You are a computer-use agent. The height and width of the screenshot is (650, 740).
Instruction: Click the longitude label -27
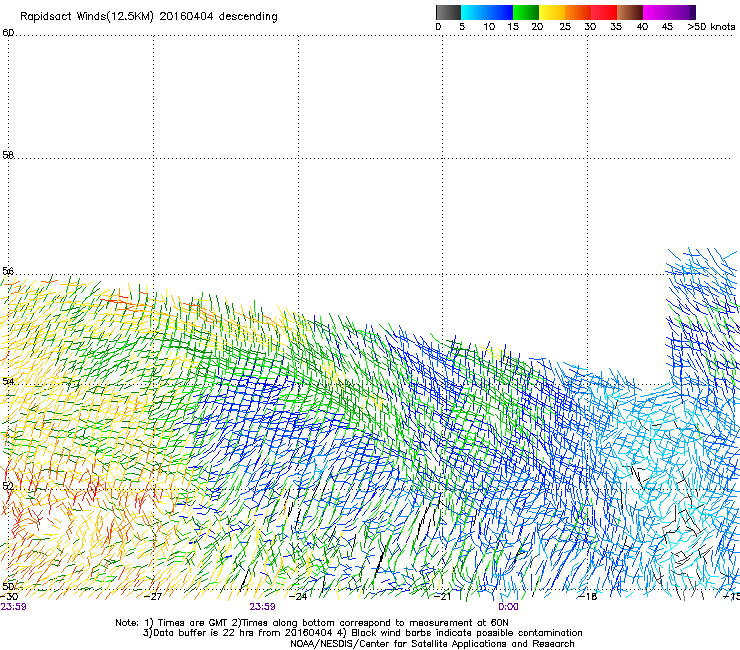click(x=153, y=596)
